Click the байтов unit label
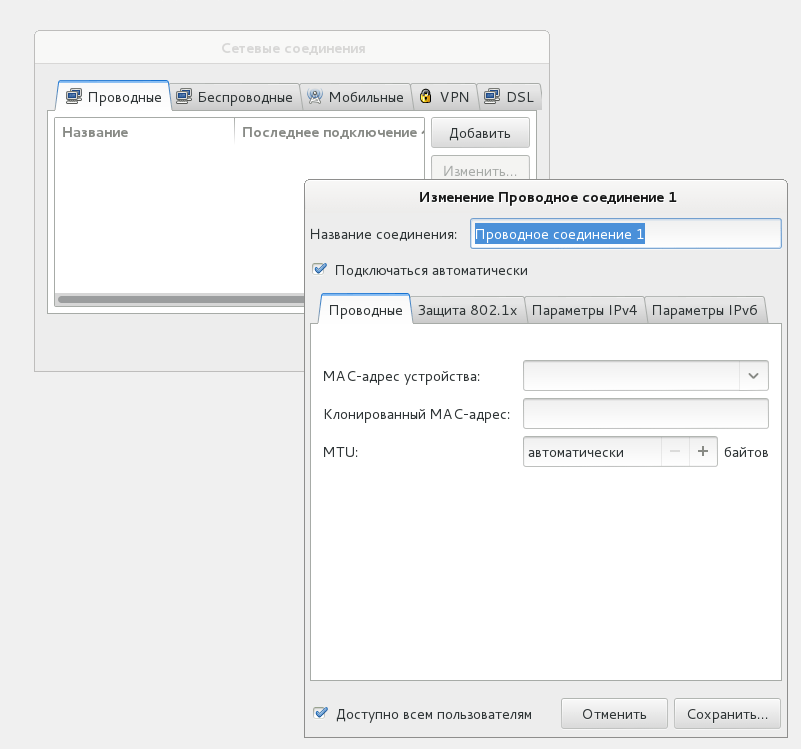801x749 pixels. point(746,452)
